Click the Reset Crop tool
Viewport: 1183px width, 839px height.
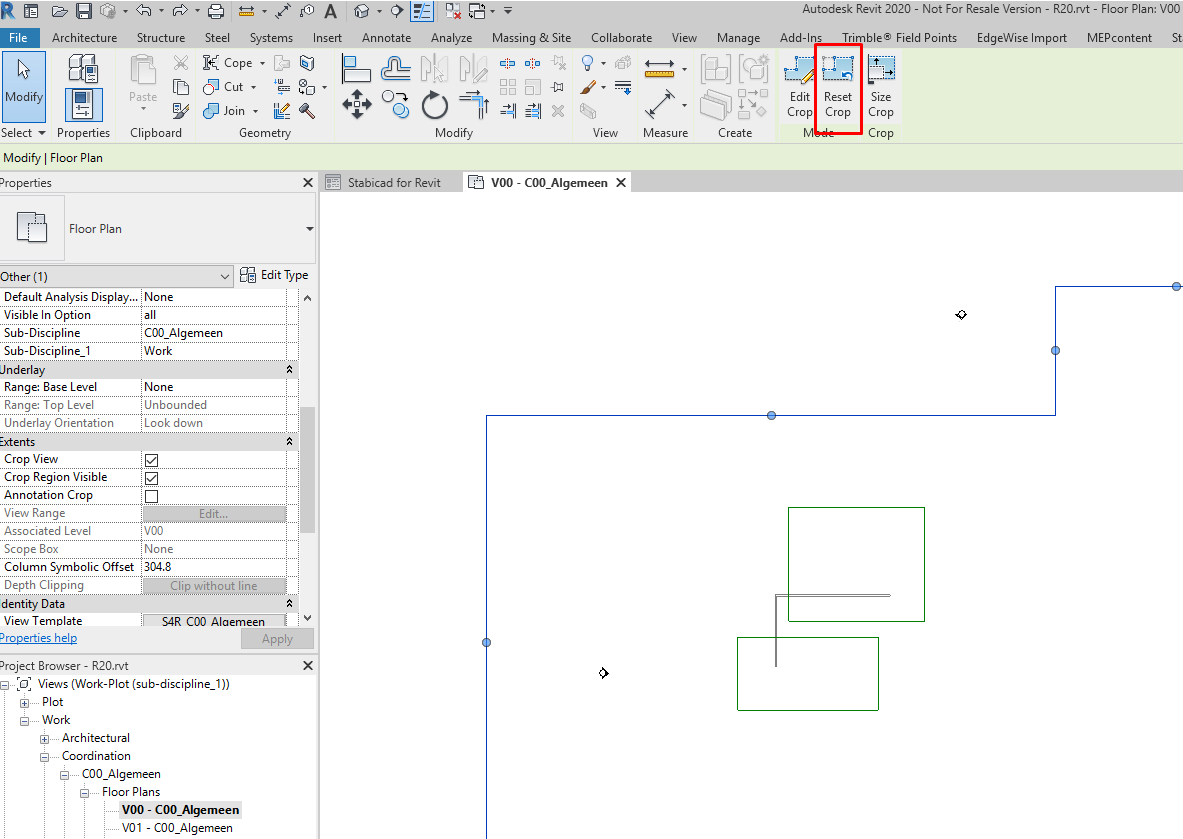(837, 87)
